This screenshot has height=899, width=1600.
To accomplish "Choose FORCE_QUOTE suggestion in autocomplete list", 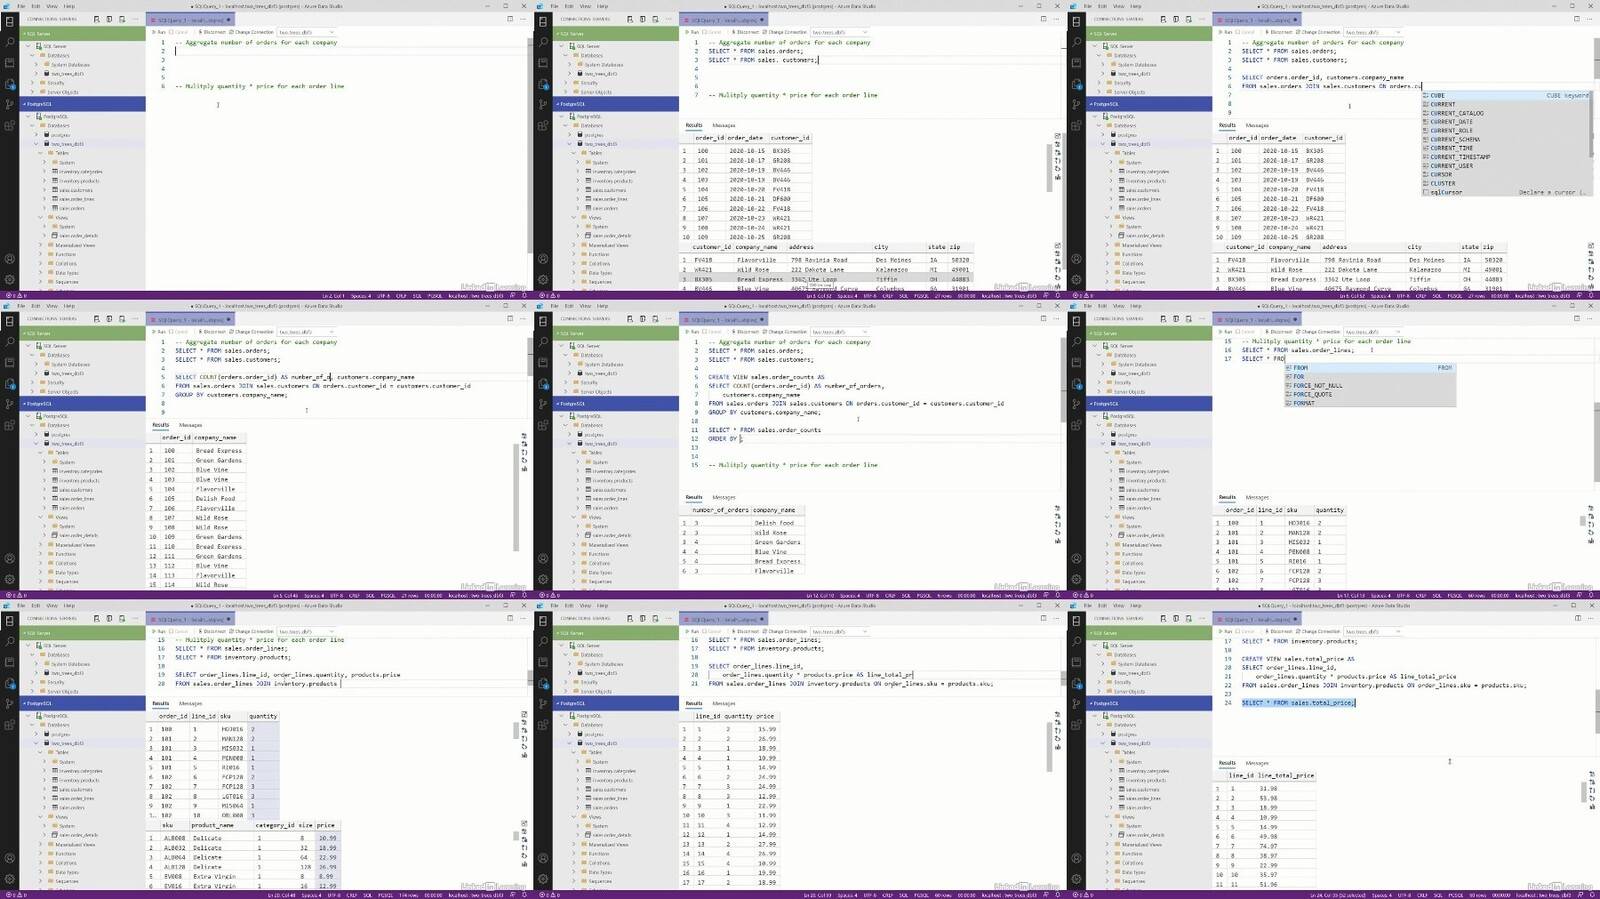I will pos(1371,394).
